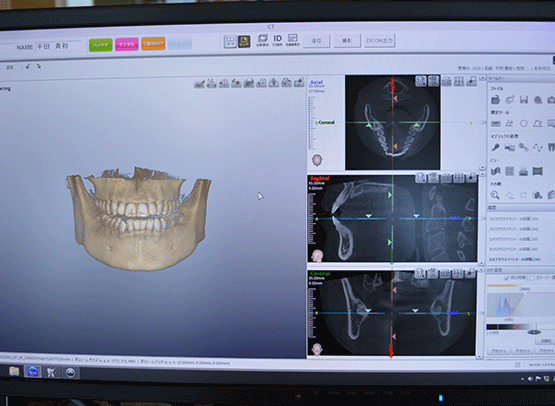Click the implant placement tool icon
This screenshot has width=555, height=406.
(x=496, y=147)
